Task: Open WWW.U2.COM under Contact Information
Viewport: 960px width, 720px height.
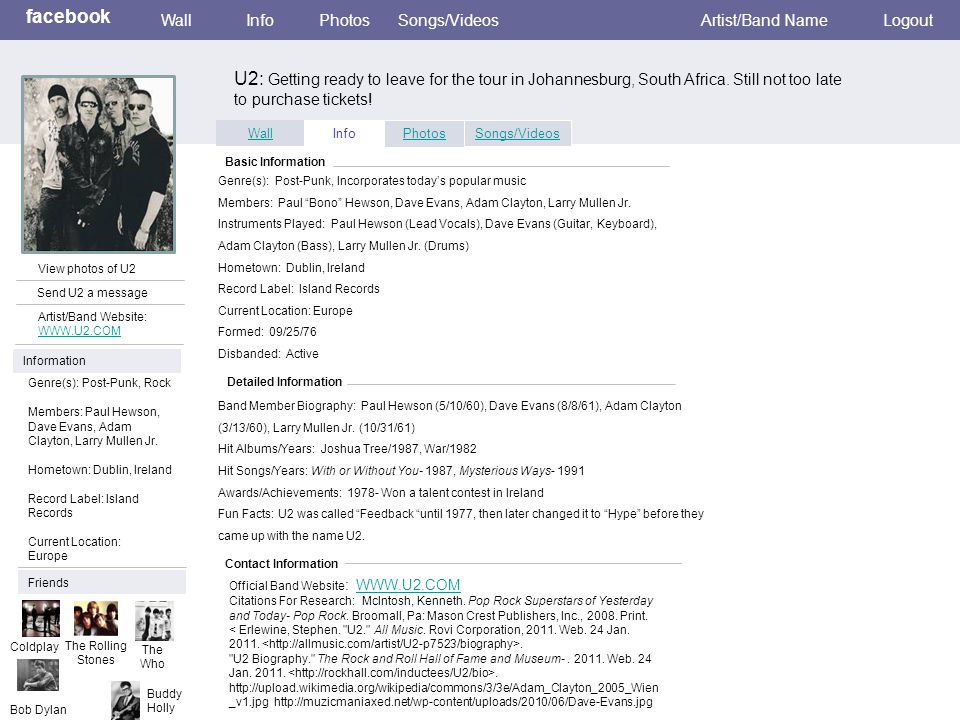Action: point(408,585)
